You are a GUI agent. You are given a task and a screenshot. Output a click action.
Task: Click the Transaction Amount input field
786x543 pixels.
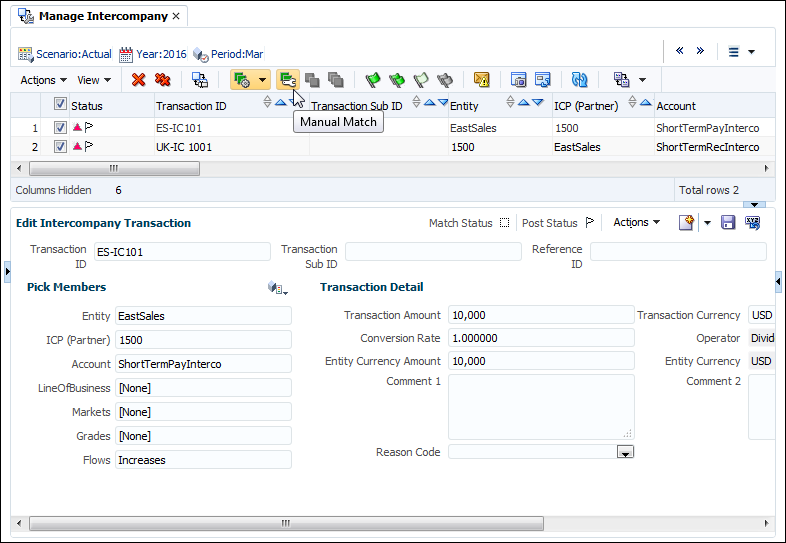[540, 315]
